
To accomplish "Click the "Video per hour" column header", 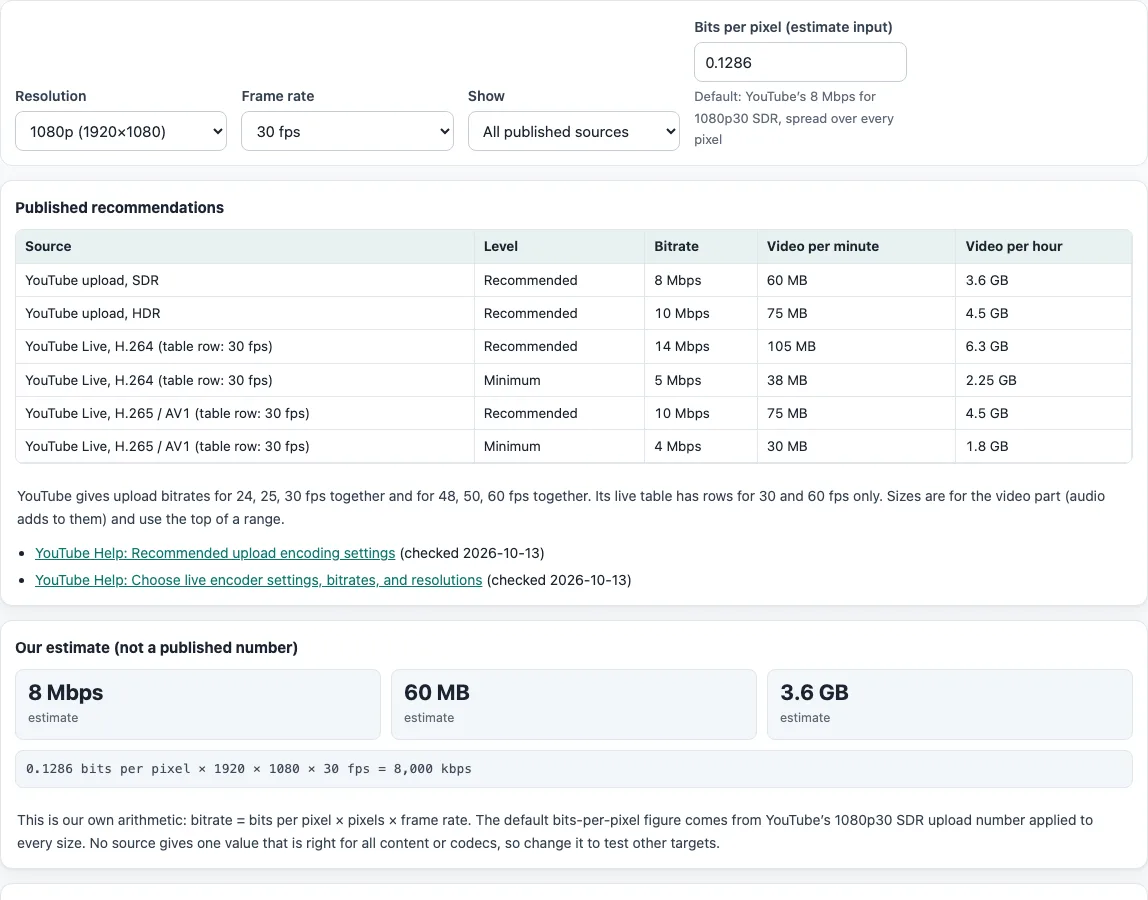I will tap(1043, 246).
